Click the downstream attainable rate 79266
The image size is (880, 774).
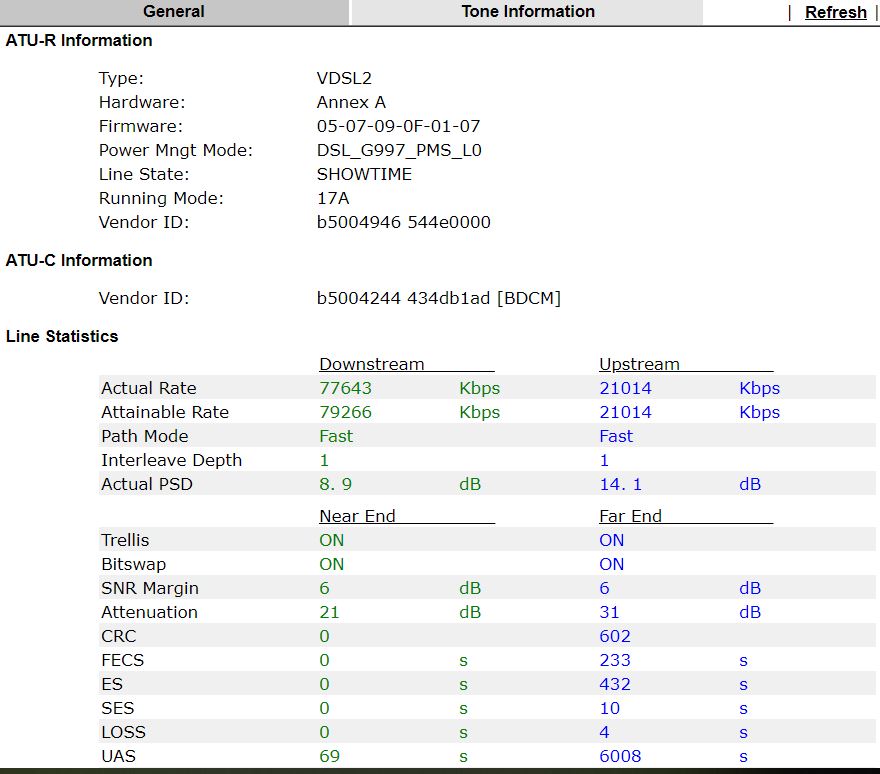coord(345,413)
